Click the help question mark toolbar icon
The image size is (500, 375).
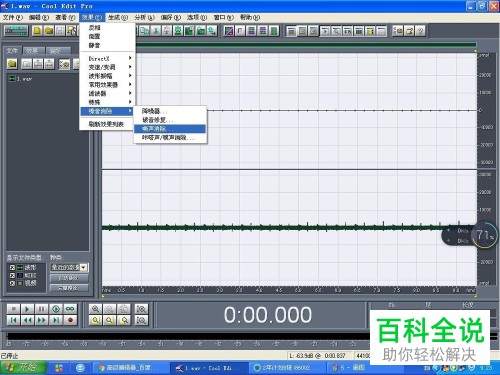(x=420, y=31)
